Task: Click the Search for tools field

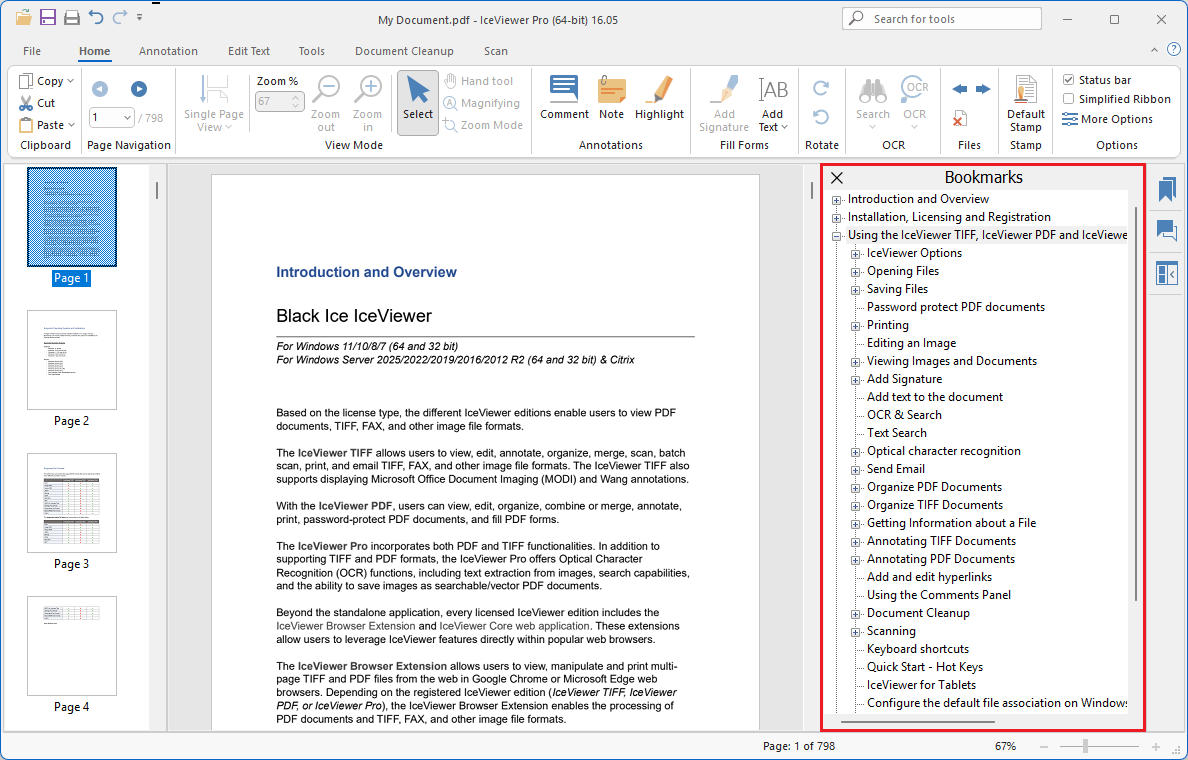Action: [x=942, y=19]
